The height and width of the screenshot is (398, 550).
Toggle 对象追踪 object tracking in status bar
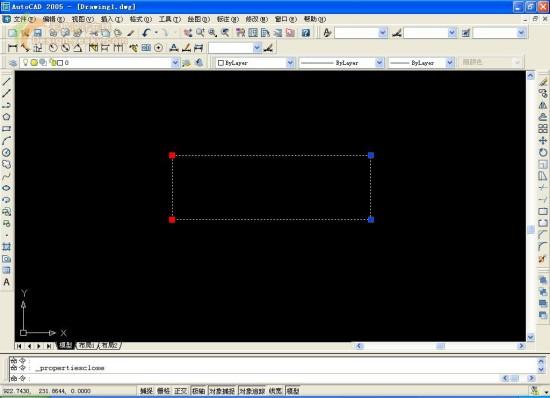(252, 391)
